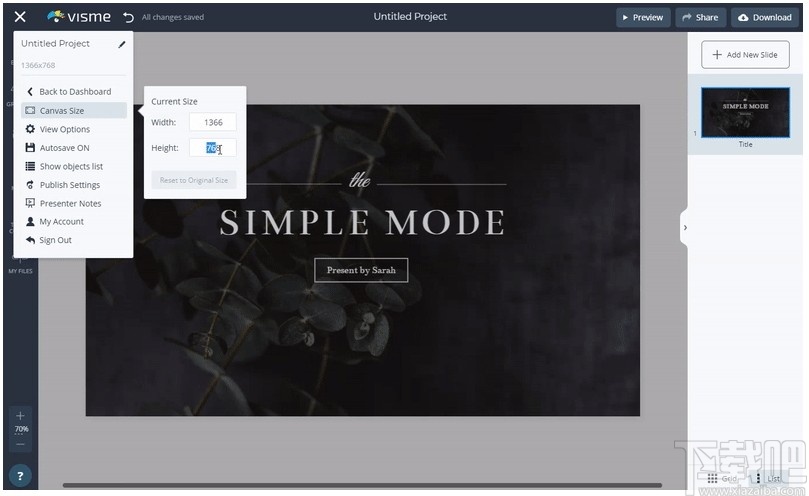809x496 pixels.
Task: Click the Sign Out arrow icon
Action: click(x=30, y=240)
